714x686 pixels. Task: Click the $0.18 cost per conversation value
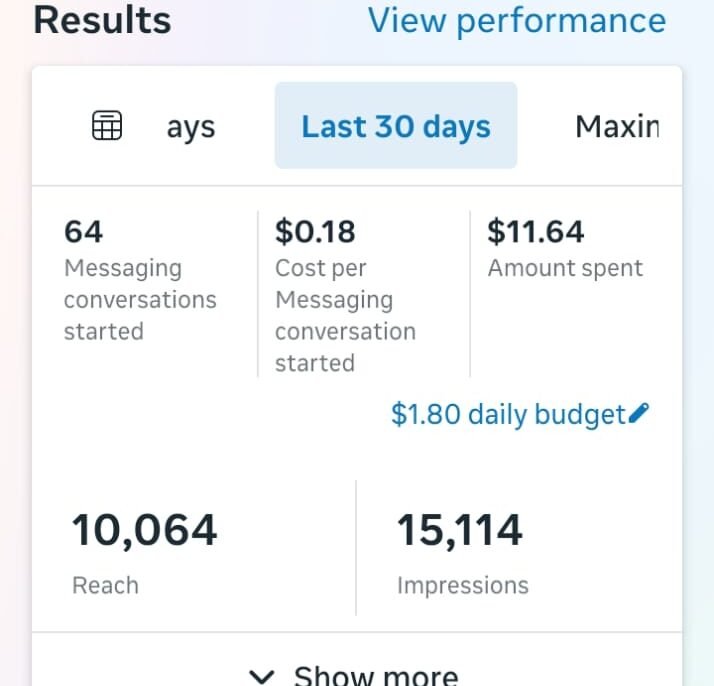tap(315, 232)
